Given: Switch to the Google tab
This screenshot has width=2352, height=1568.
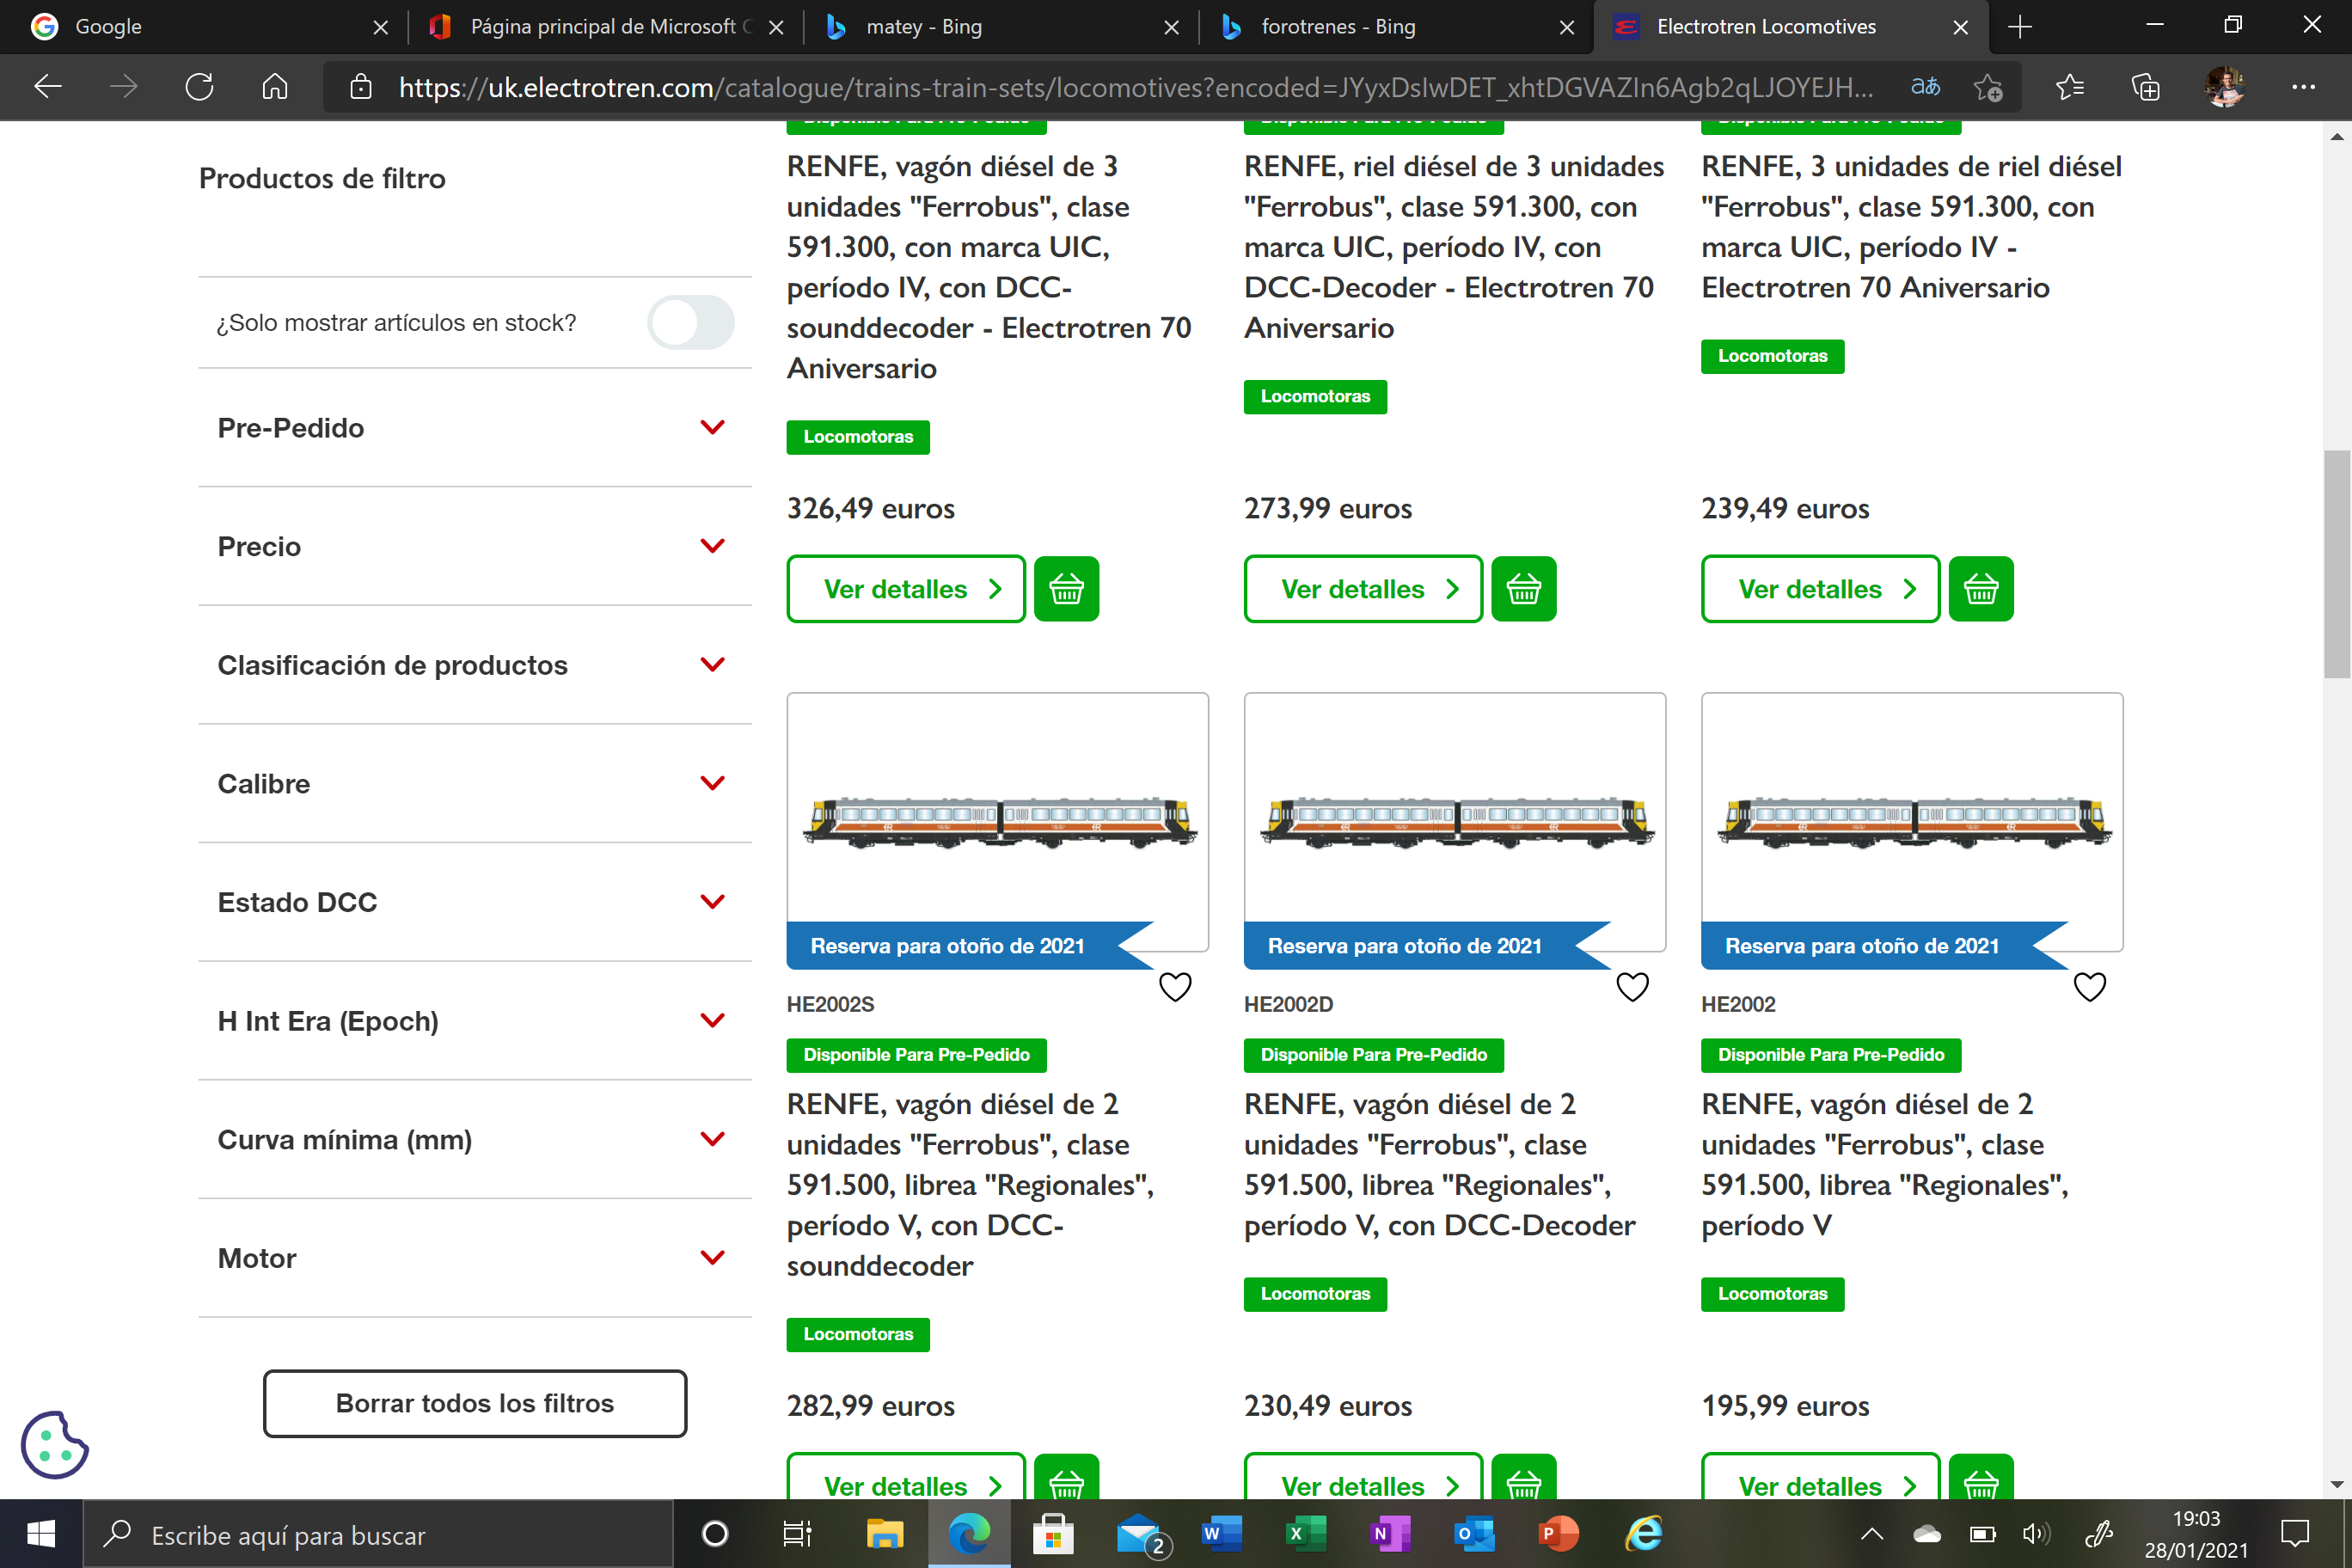Looking at the screenshot, I should click(x=200, y=27).
